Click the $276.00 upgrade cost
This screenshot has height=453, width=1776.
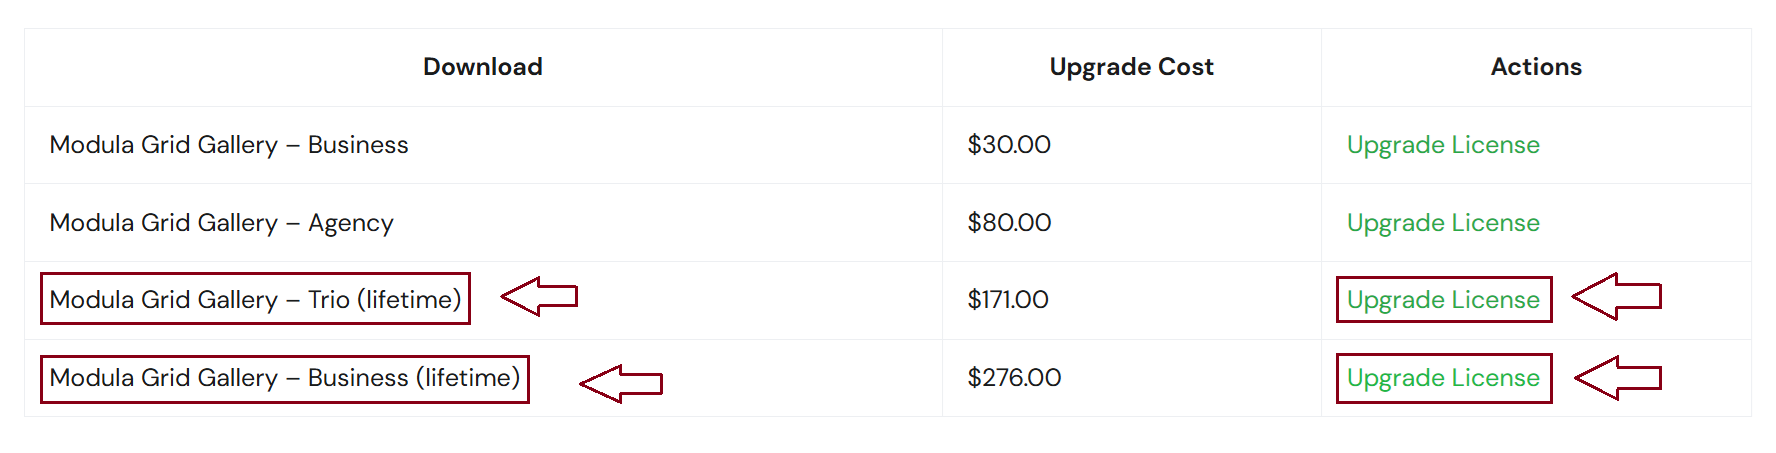click(x=1014, y=378)
